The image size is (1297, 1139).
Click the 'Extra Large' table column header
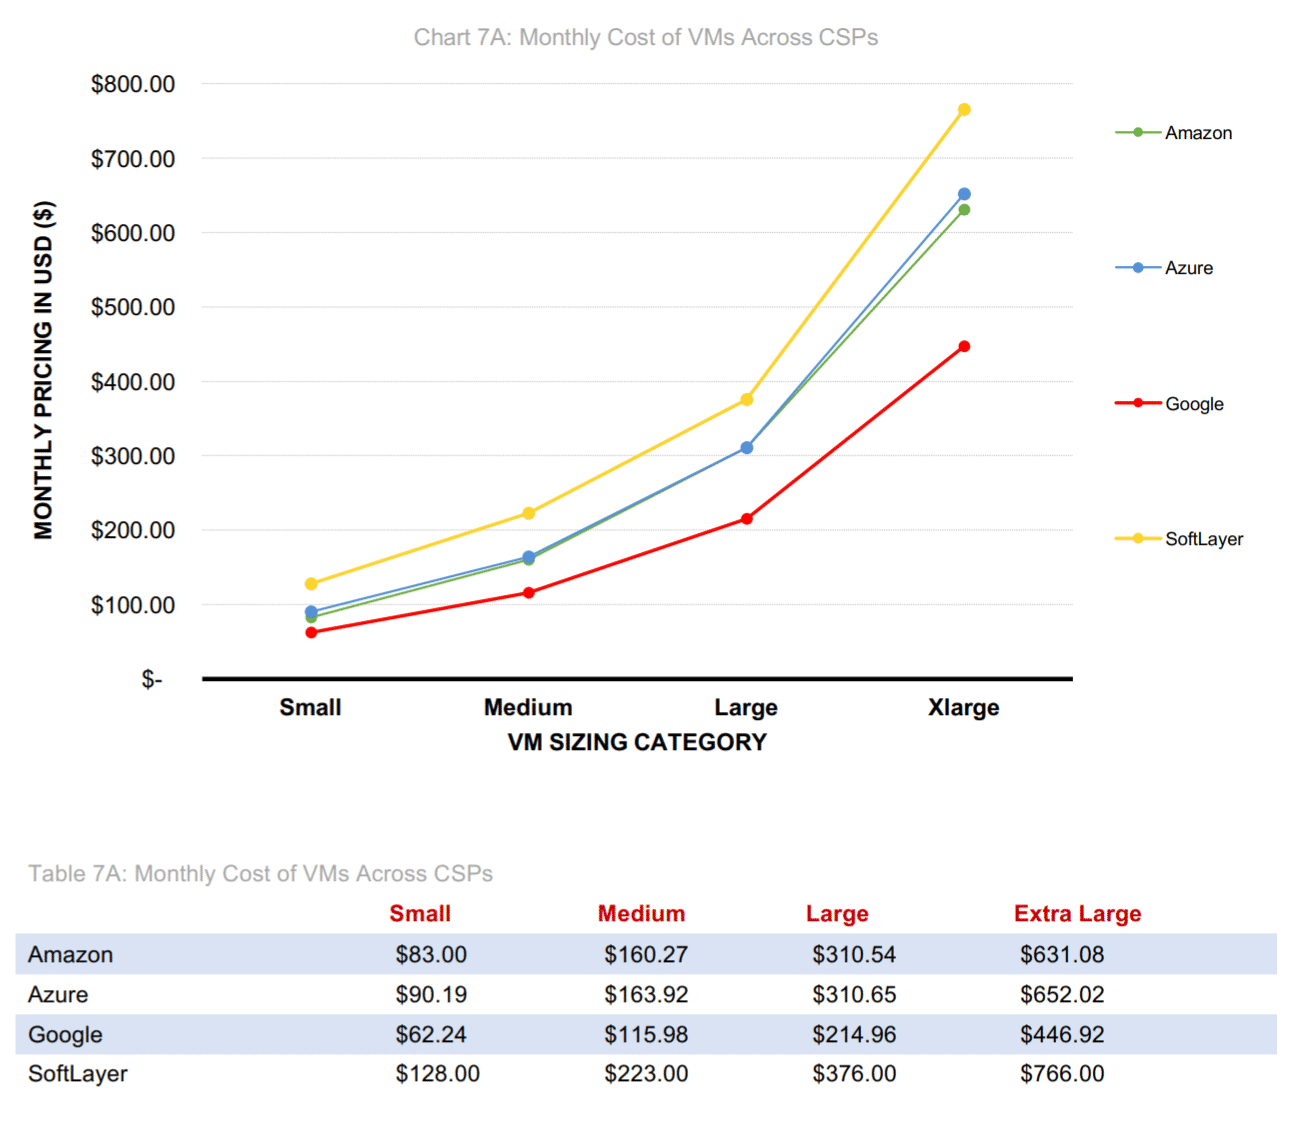[x=1078, y=914]
